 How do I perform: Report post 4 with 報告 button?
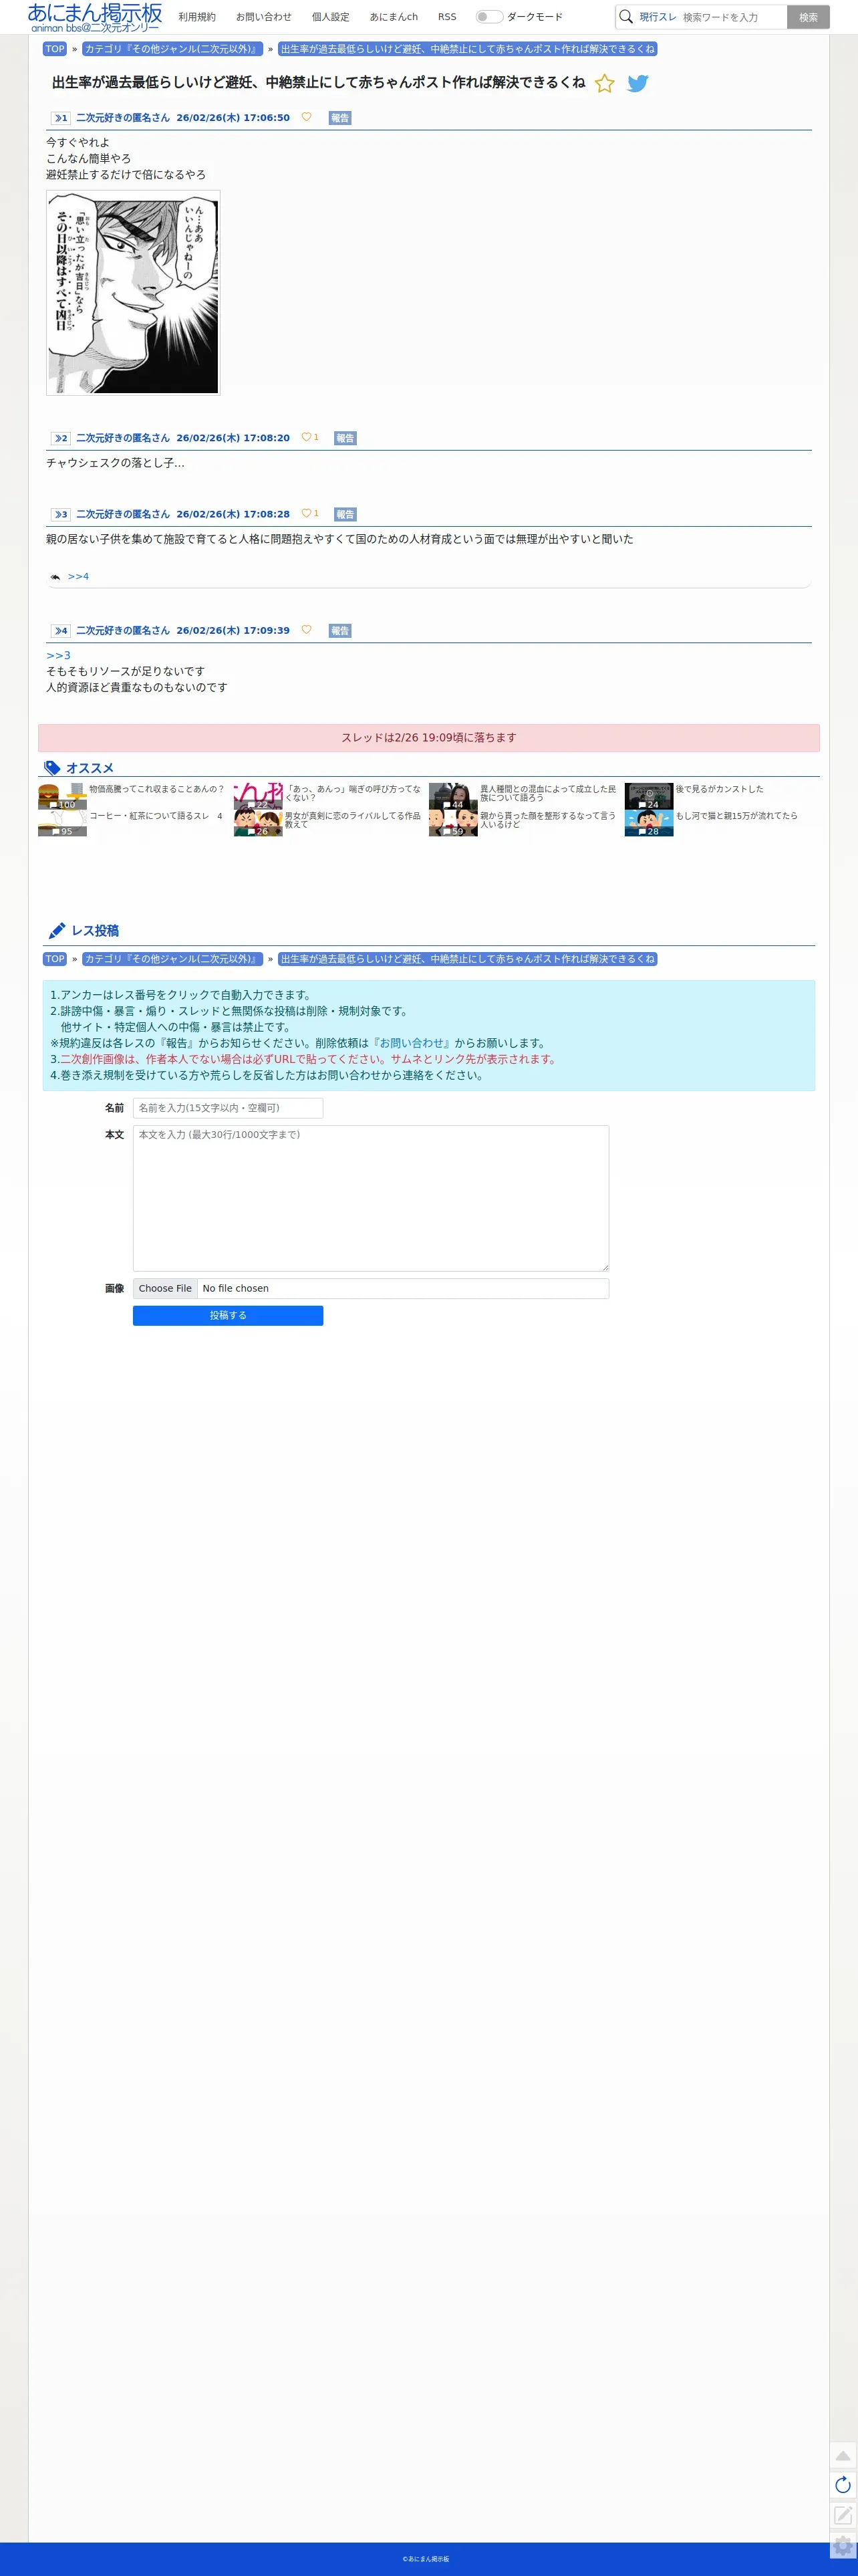340,630
